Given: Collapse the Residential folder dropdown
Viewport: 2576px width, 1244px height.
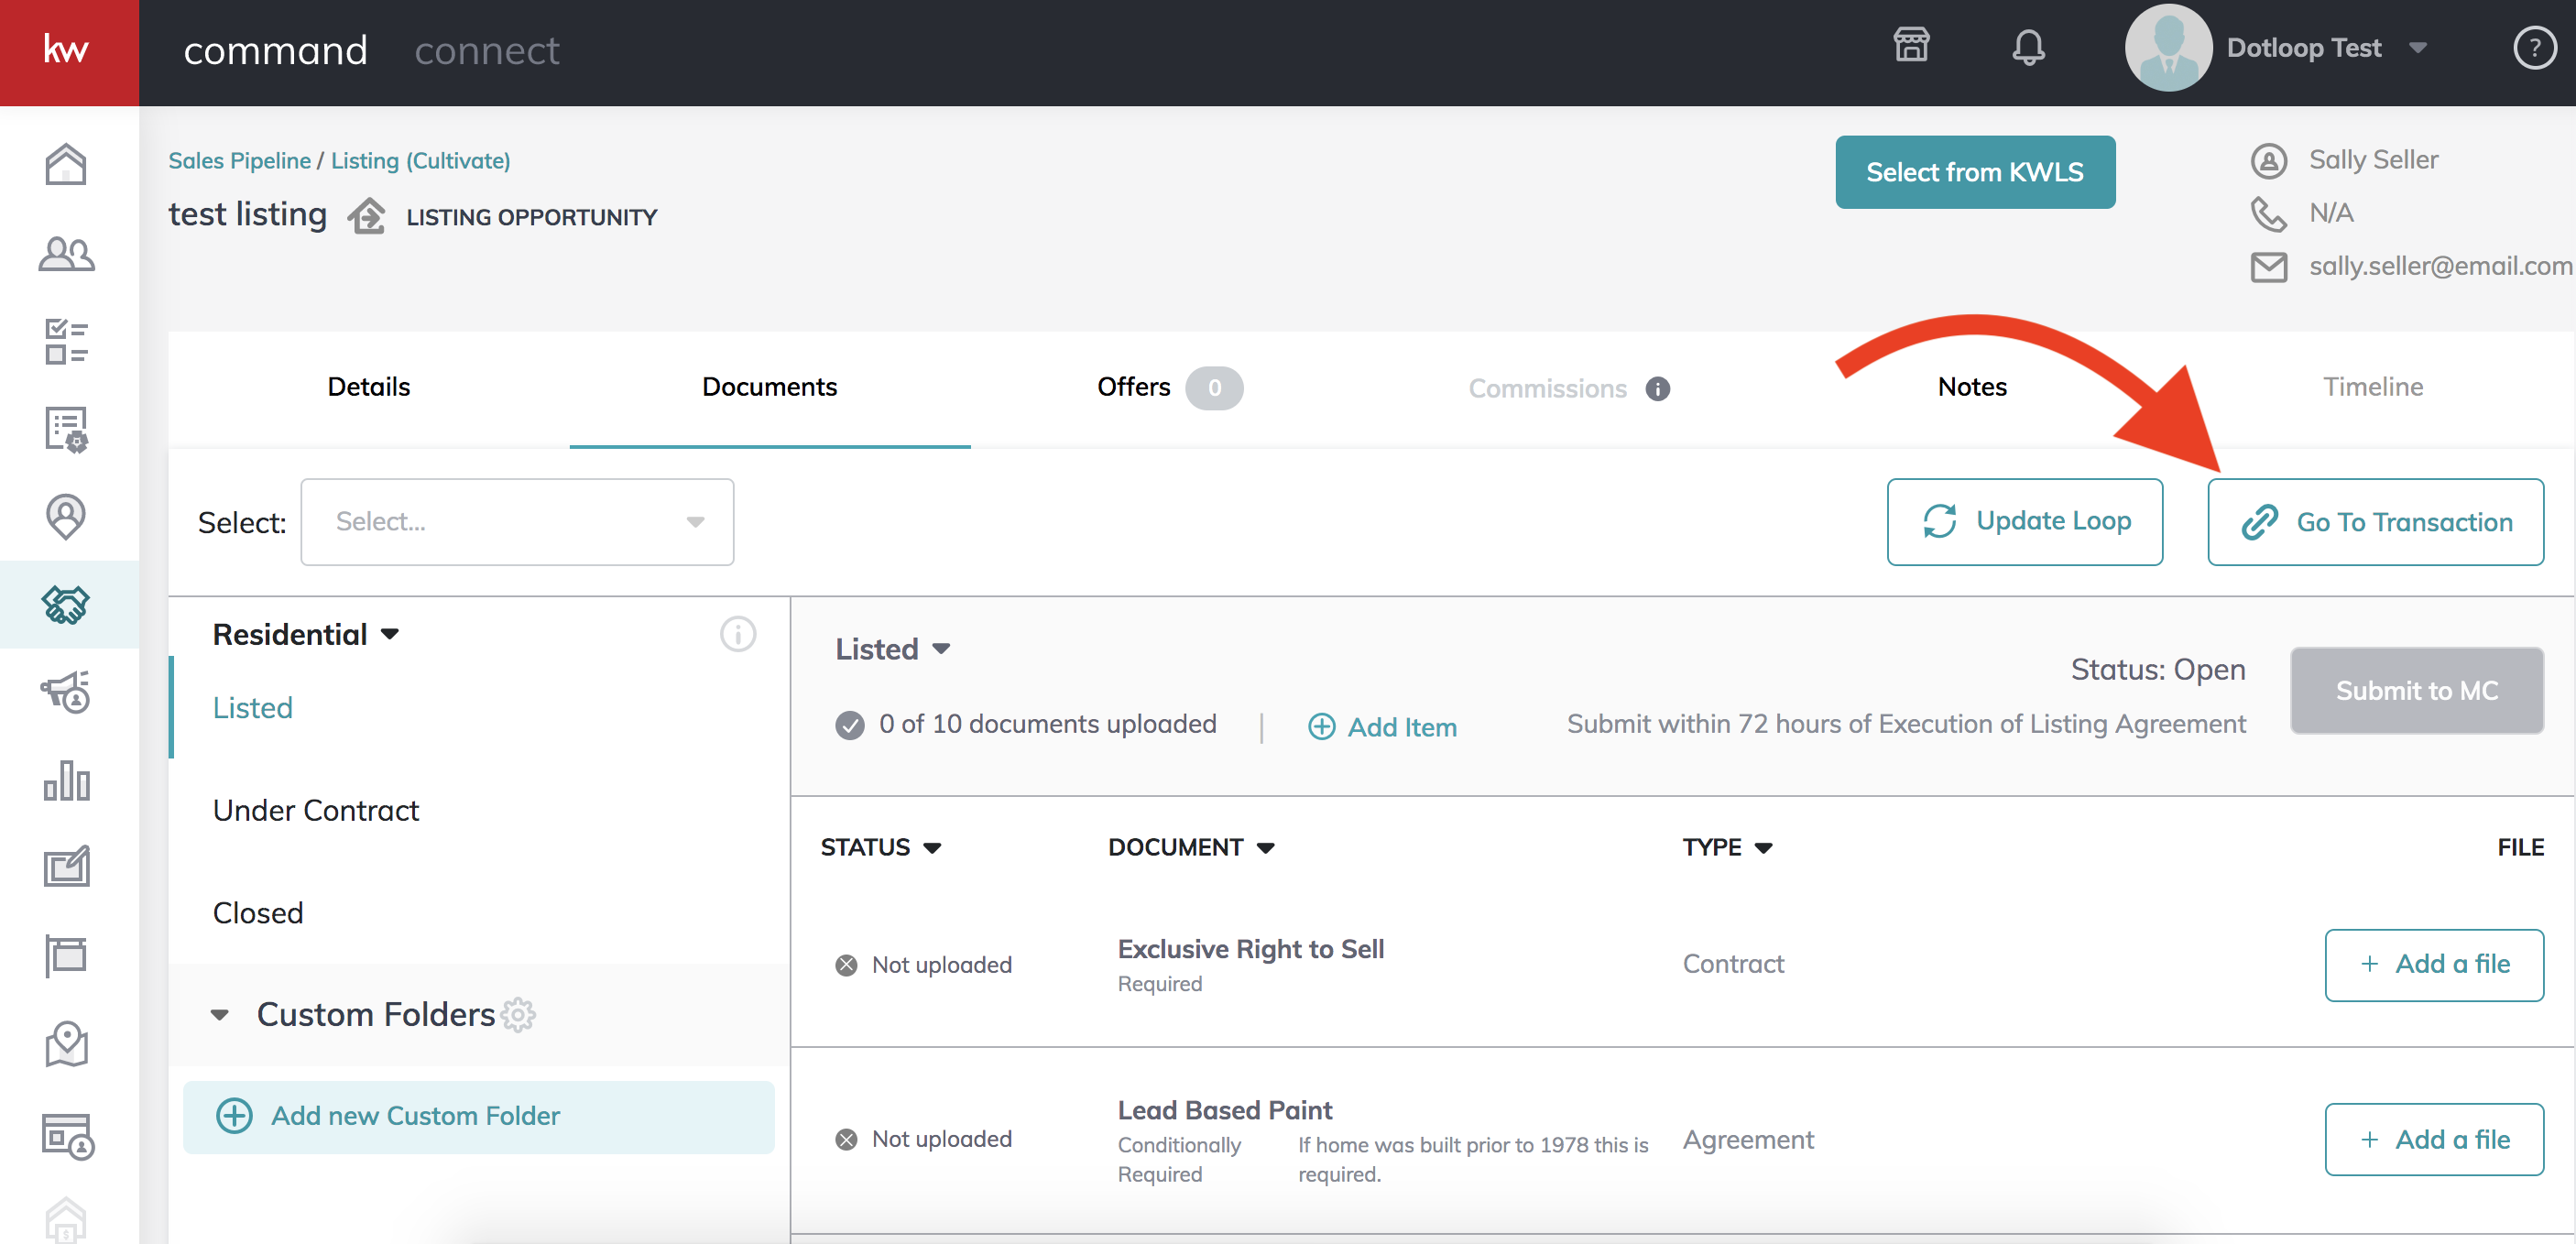Looking at the screenshot, I should pos(391,633).
